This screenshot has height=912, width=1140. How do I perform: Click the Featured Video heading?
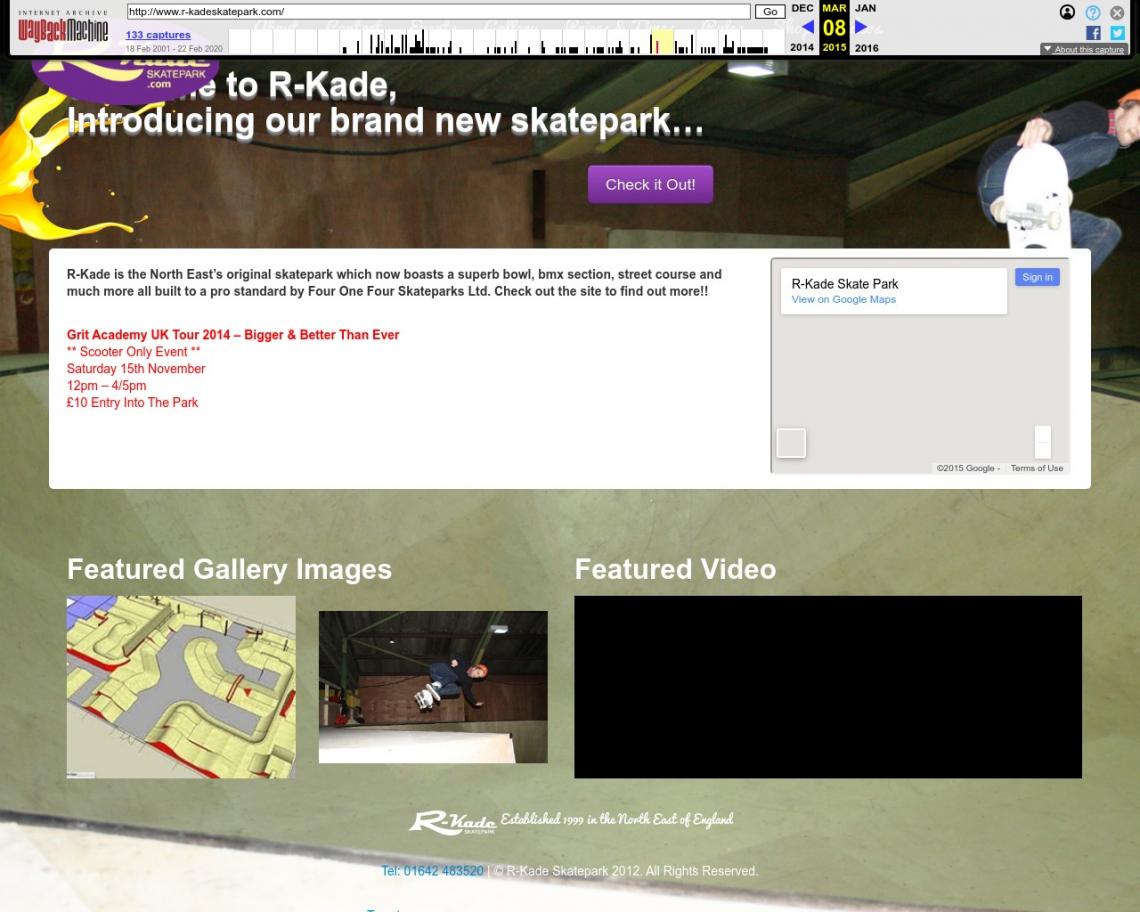(675, 569)
